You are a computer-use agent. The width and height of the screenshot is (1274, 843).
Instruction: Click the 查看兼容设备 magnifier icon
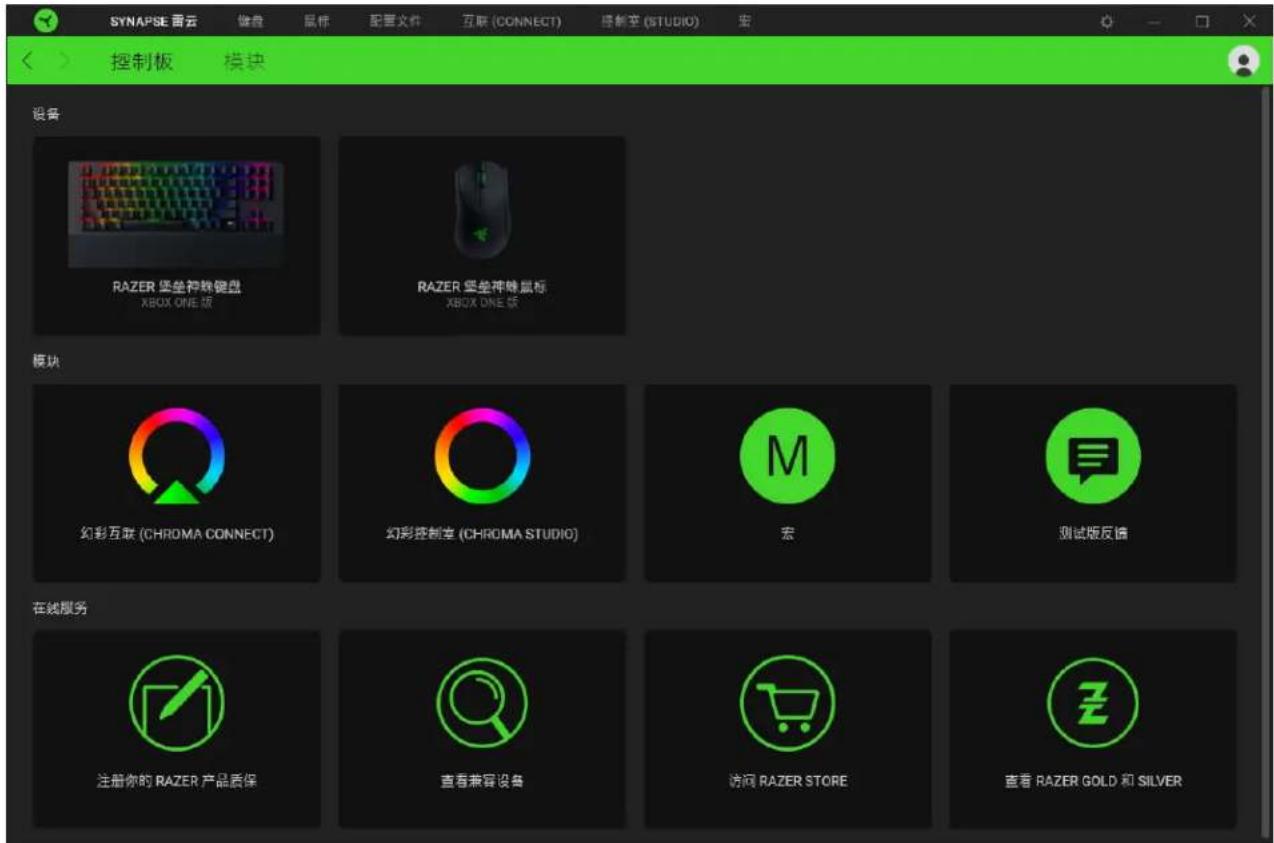coord(482,703)
